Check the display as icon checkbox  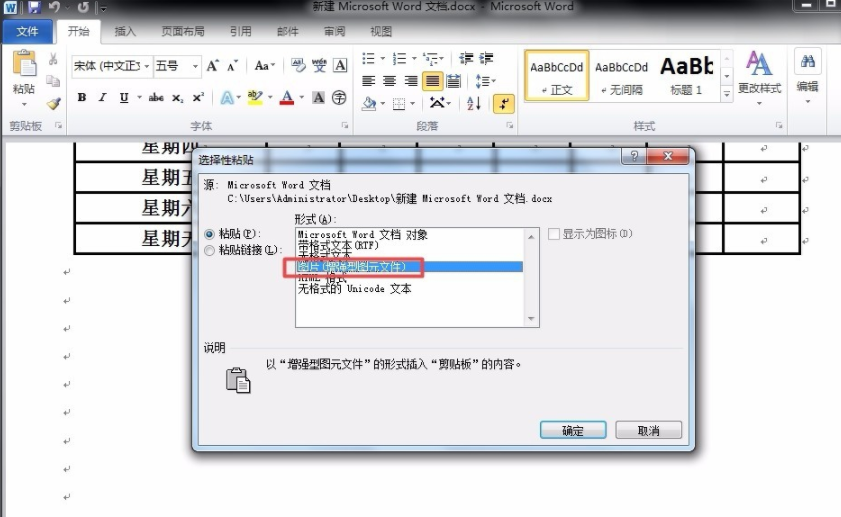click(554, 234)
